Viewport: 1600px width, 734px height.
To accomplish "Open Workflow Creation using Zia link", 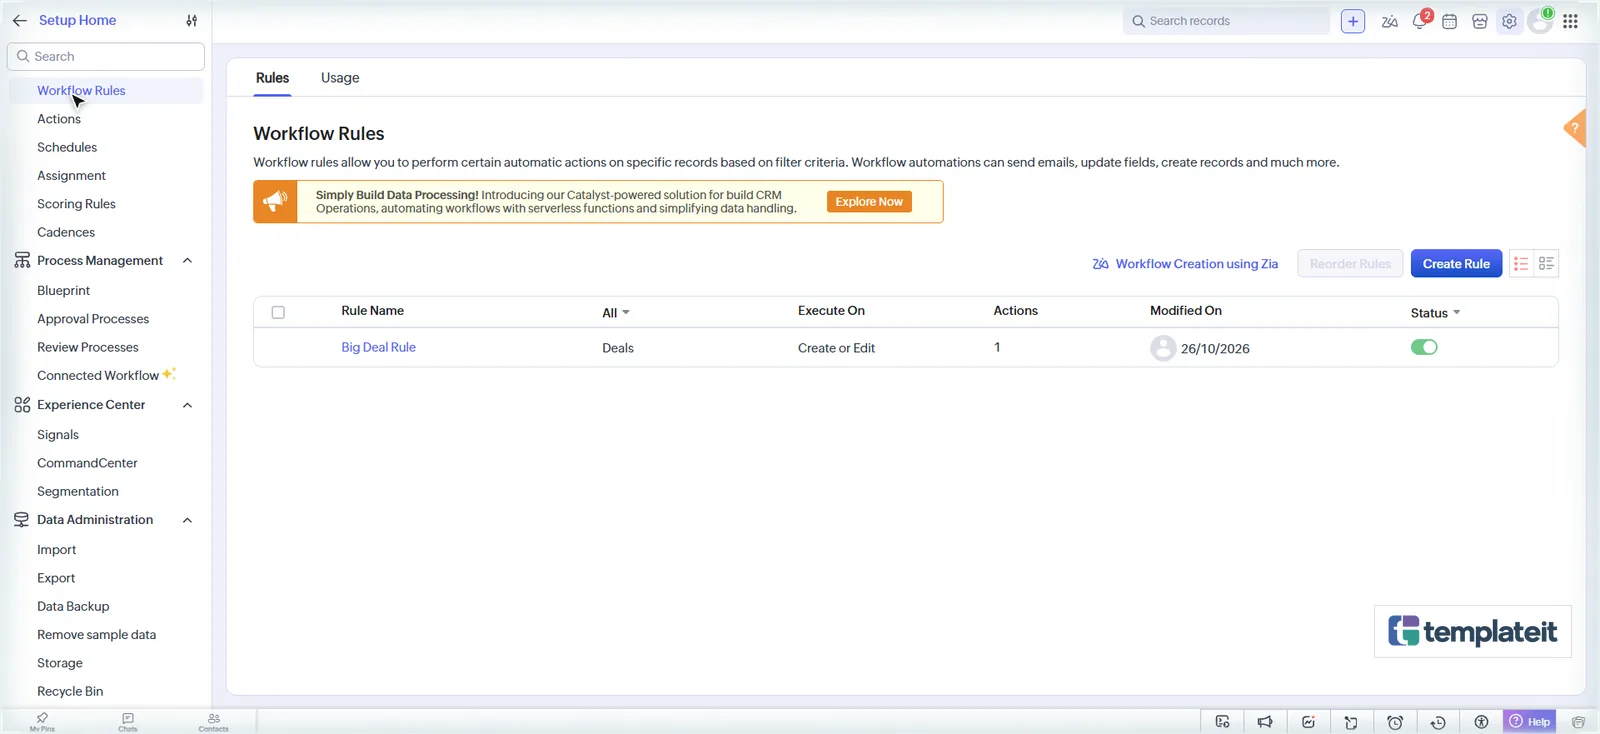I will [1185, 264].
